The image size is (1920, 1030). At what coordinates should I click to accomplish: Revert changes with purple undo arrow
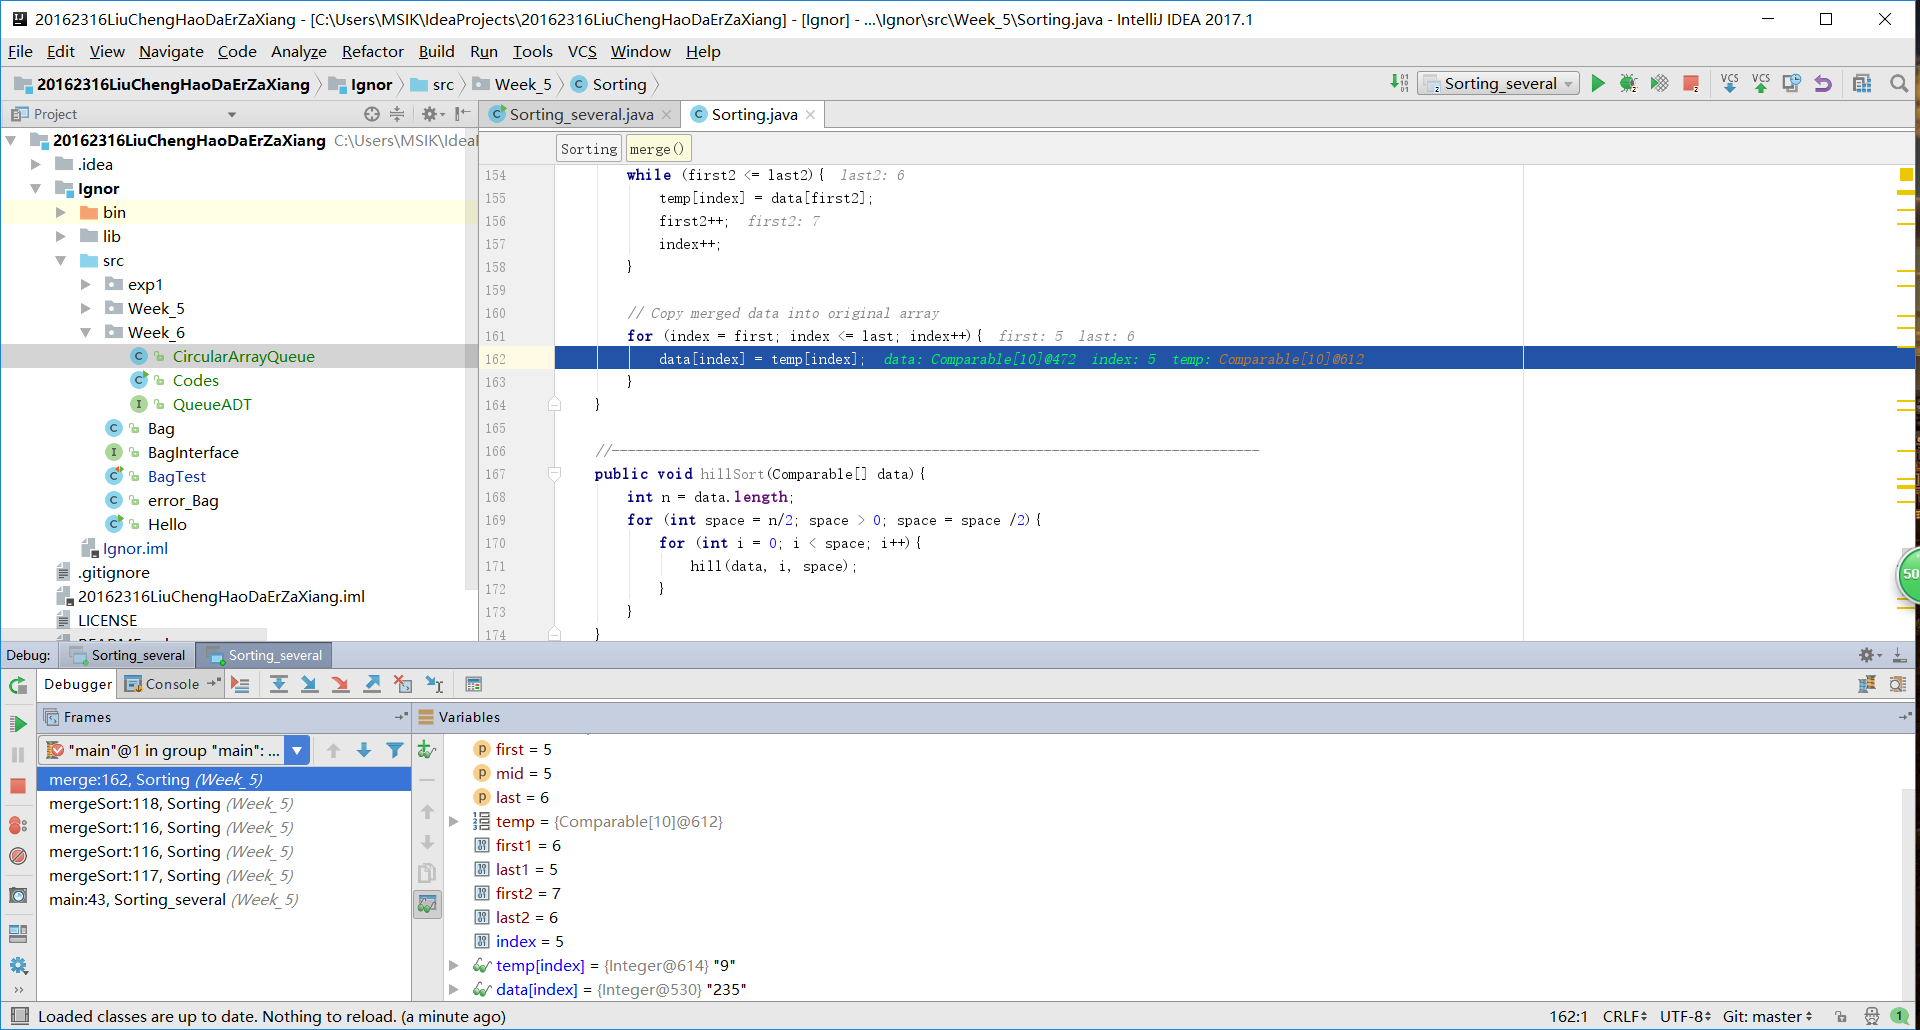[x=1823, y=83]
